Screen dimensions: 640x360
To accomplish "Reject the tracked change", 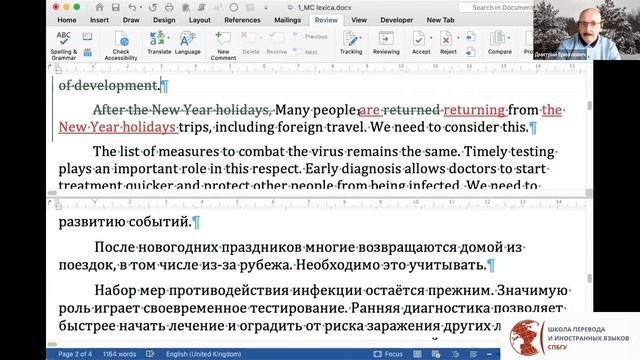I will click(x=448, y=42).
